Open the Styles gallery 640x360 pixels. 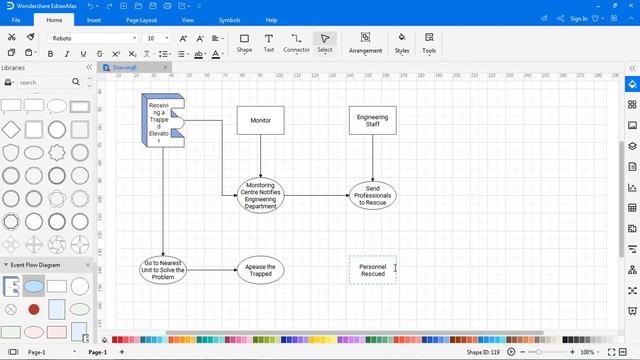[402, 43]
